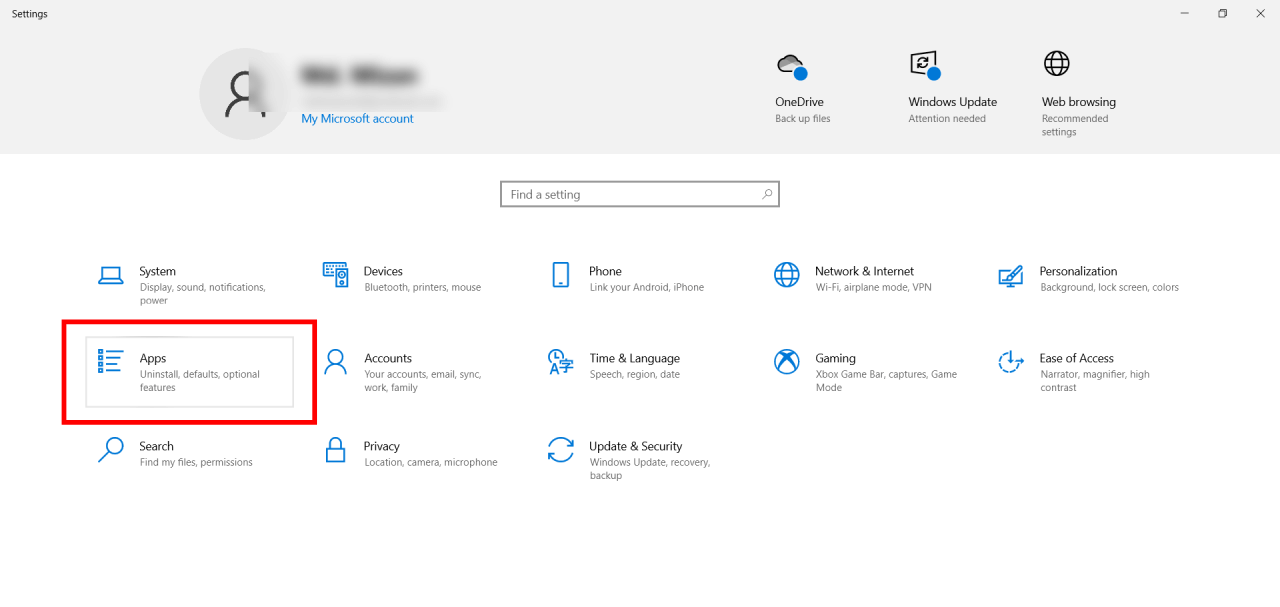Image resolution: width=1280 pixels, height=607 pixels.
Task: Click the System heading text
Action: pos(157,271)
